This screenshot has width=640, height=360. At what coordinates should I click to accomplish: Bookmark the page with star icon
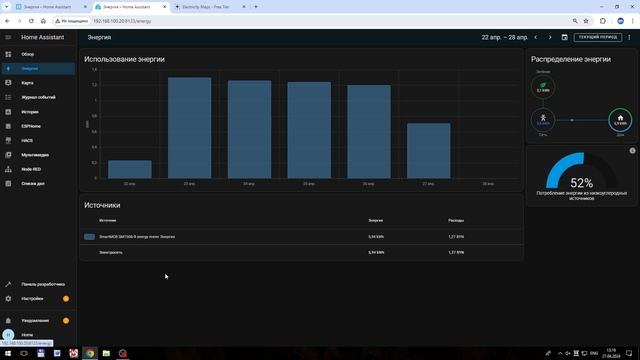click(x=586, y=21)
